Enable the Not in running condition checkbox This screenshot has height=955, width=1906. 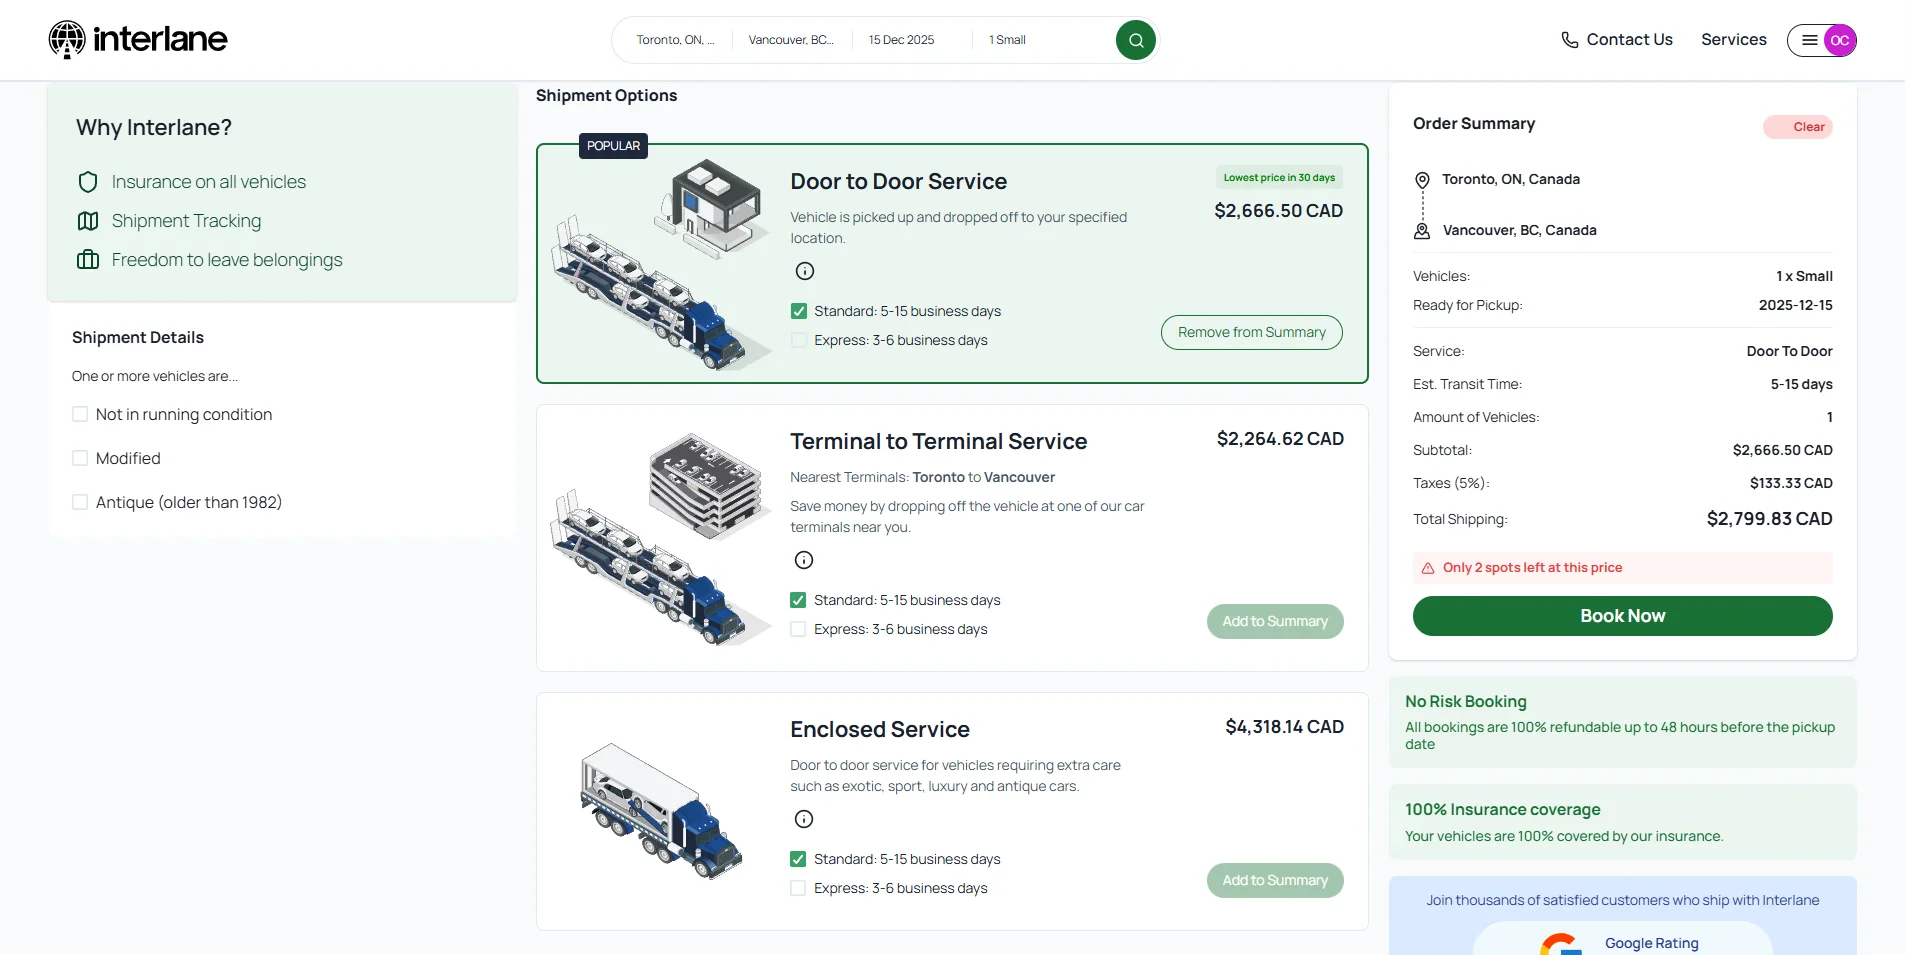pos(80,413)
